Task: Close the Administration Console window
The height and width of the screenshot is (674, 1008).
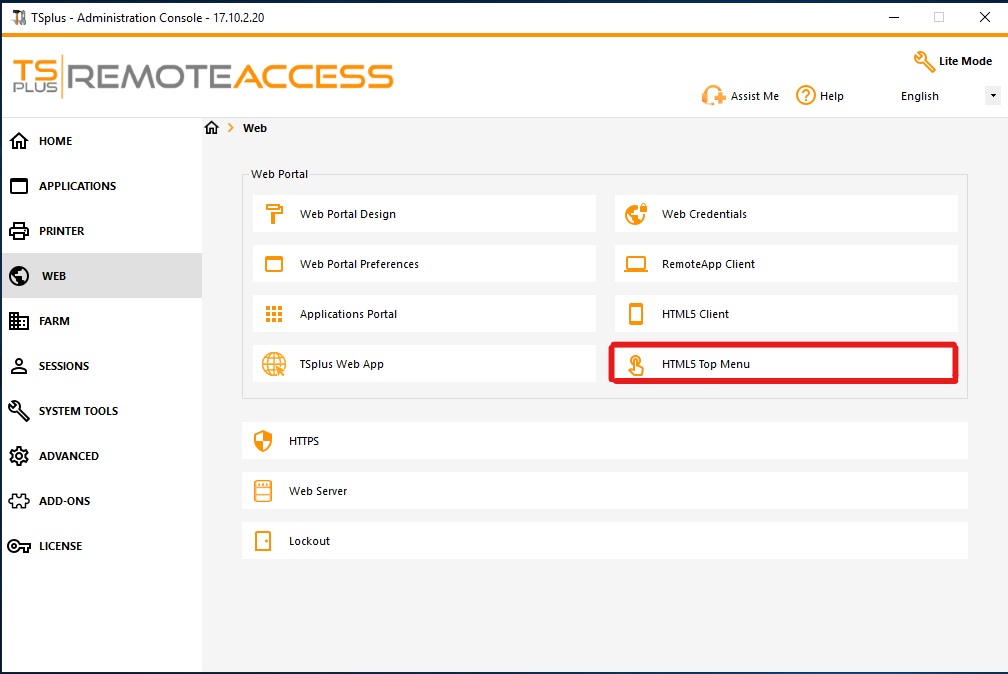Action: [x=985, y=17]
